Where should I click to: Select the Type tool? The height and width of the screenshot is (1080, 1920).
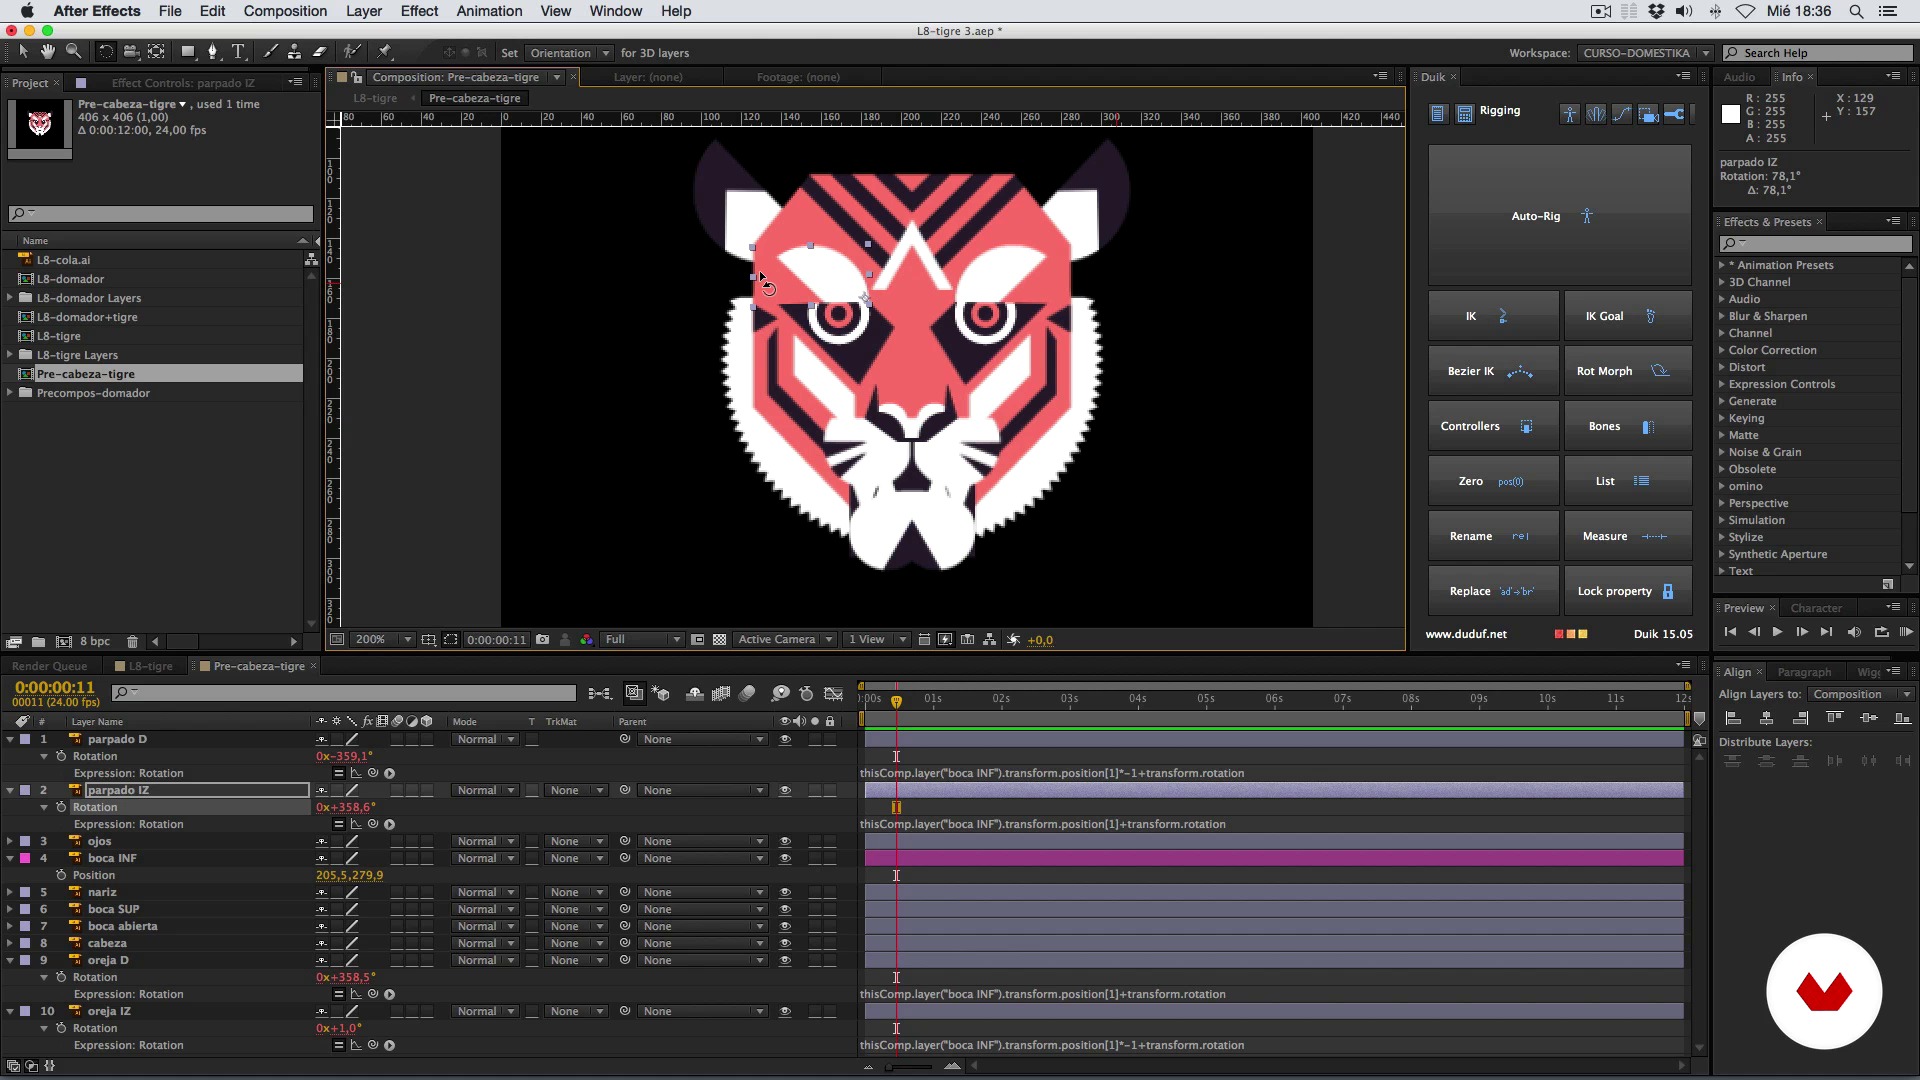[238, 52]
